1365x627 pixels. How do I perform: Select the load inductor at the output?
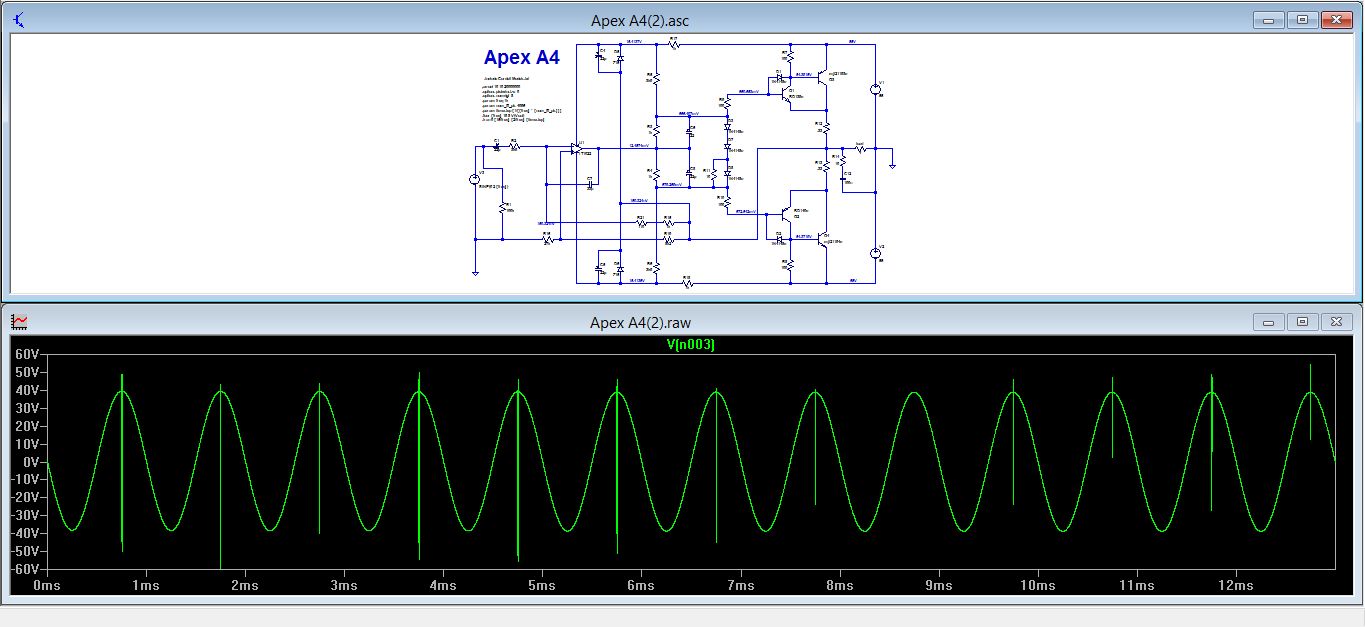[861, 148]
